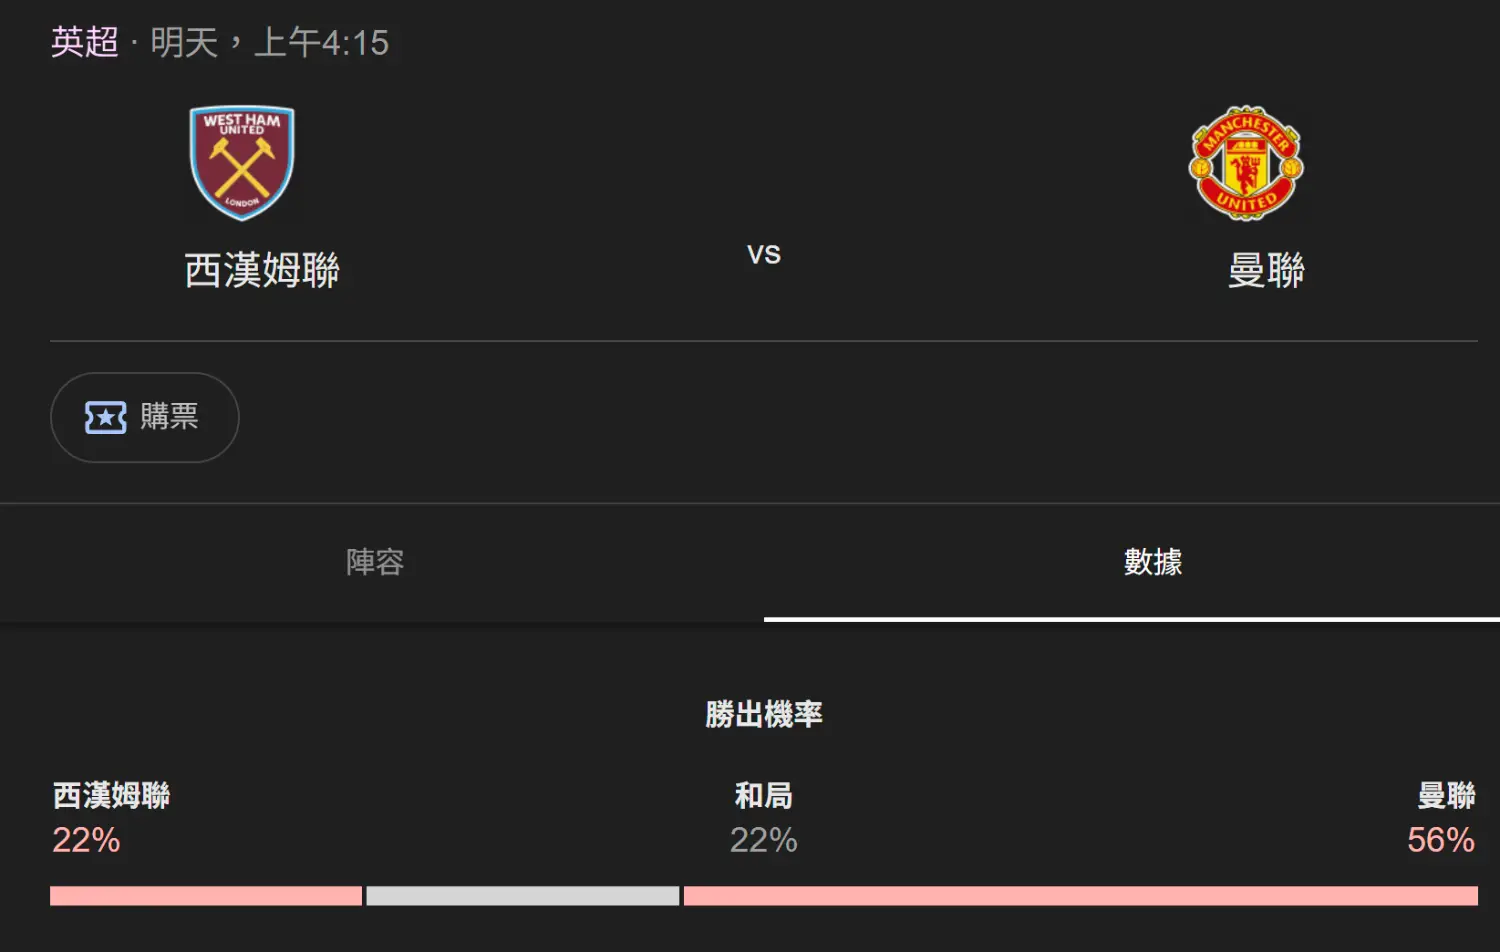Click West Ham's pink probability bar segment

pos(206,896)
